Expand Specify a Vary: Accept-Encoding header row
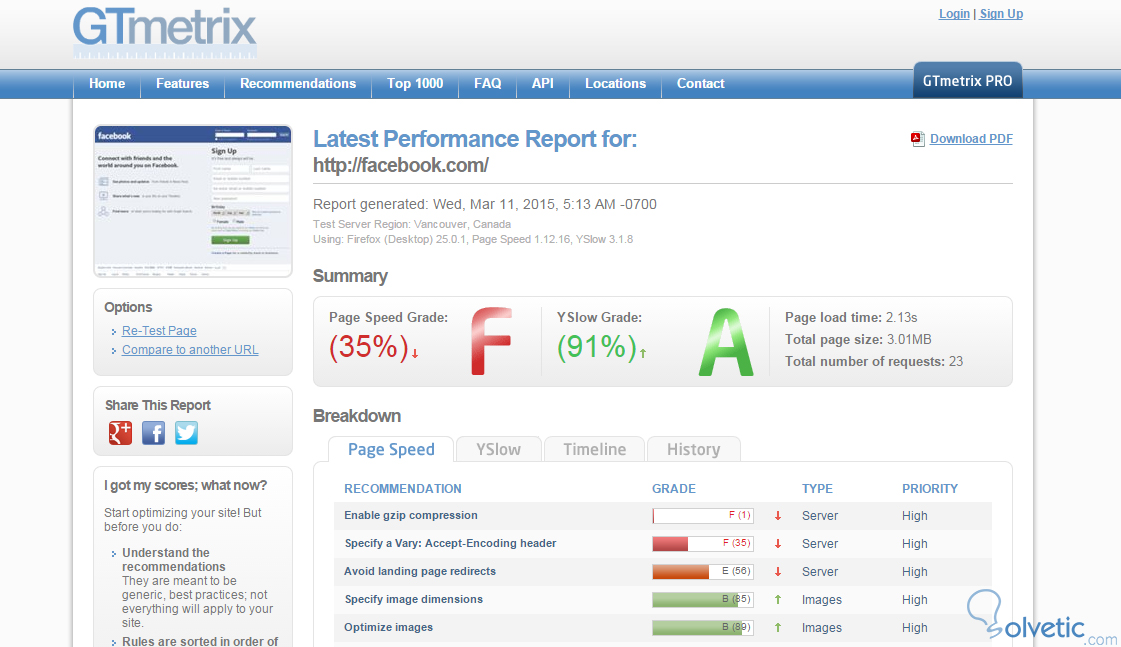 point(450,543)
